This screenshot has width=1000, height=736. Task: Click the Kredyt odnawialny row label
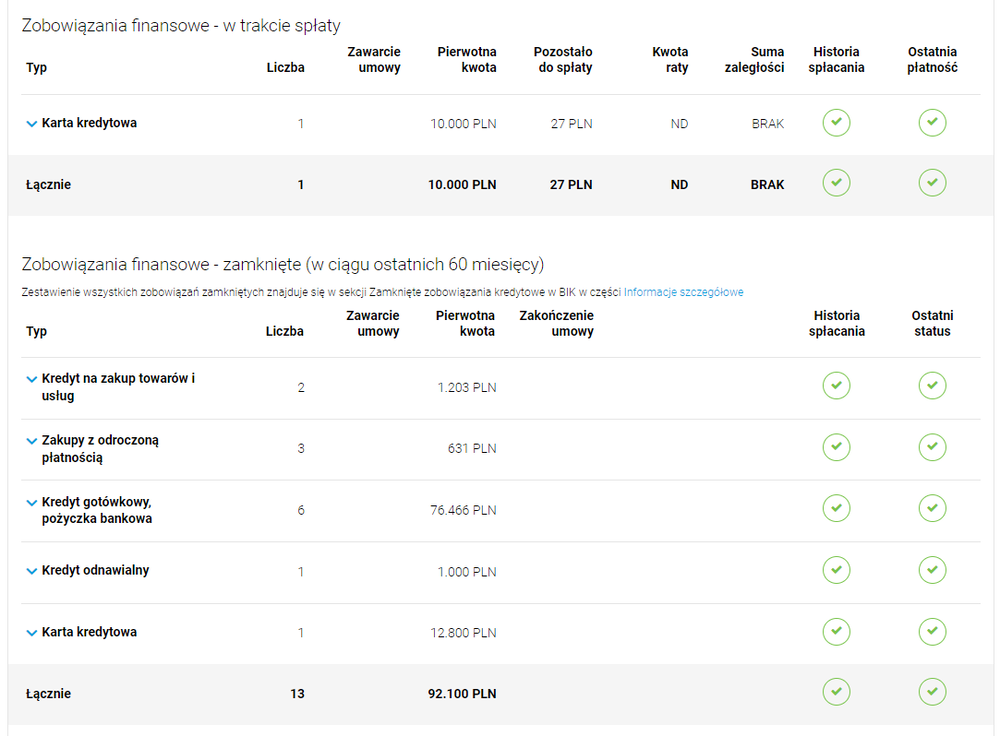pyautogui.click(x=96, y=570)
